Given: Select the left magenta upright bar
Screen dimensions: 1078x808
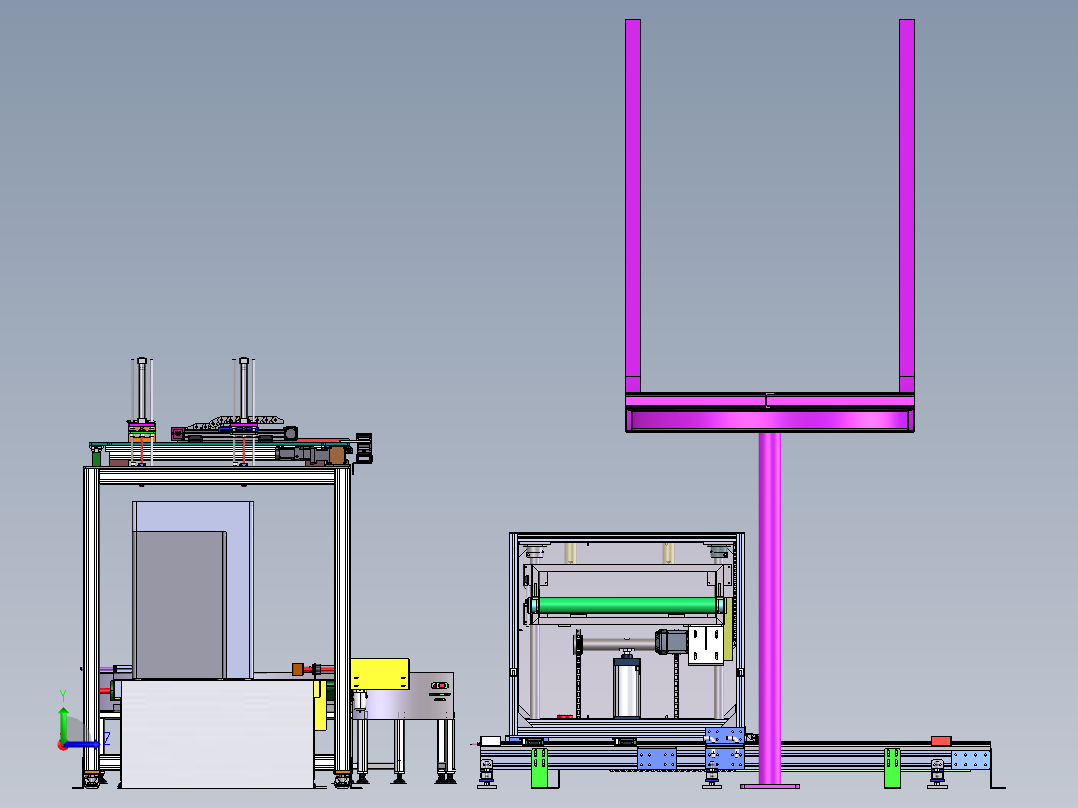Looking at the screenshot, I should click(x=633, y=206).
